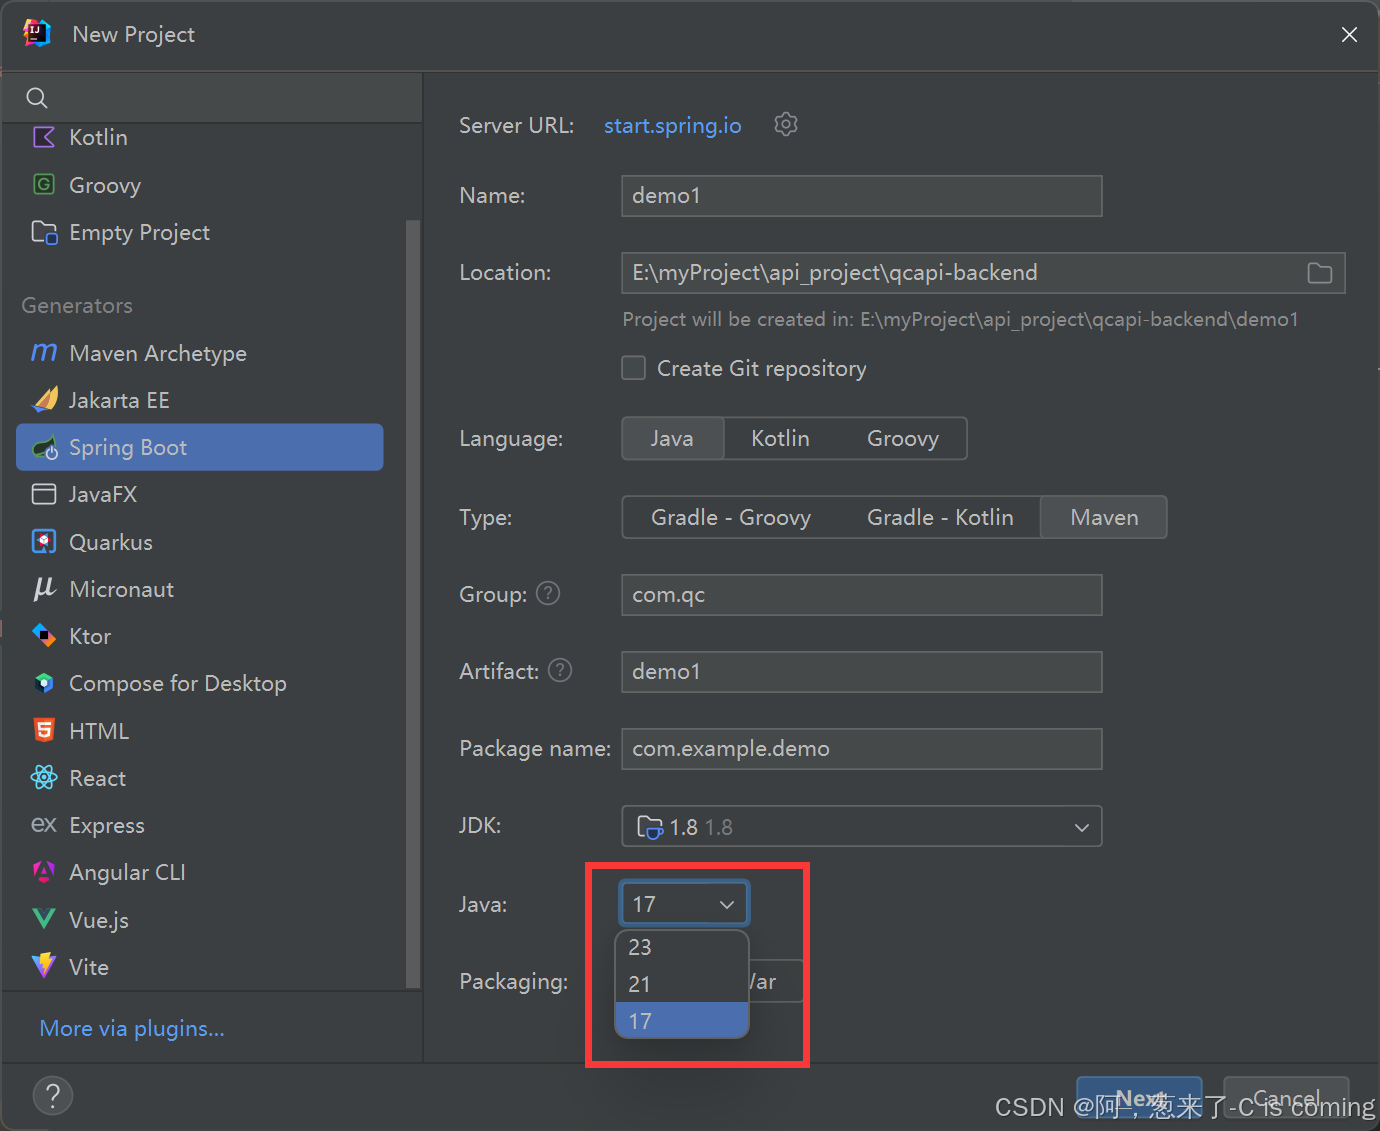Screen dimensions: 1380x1131
Task: Select Java version 23 from list
Action: click(682, 947)
